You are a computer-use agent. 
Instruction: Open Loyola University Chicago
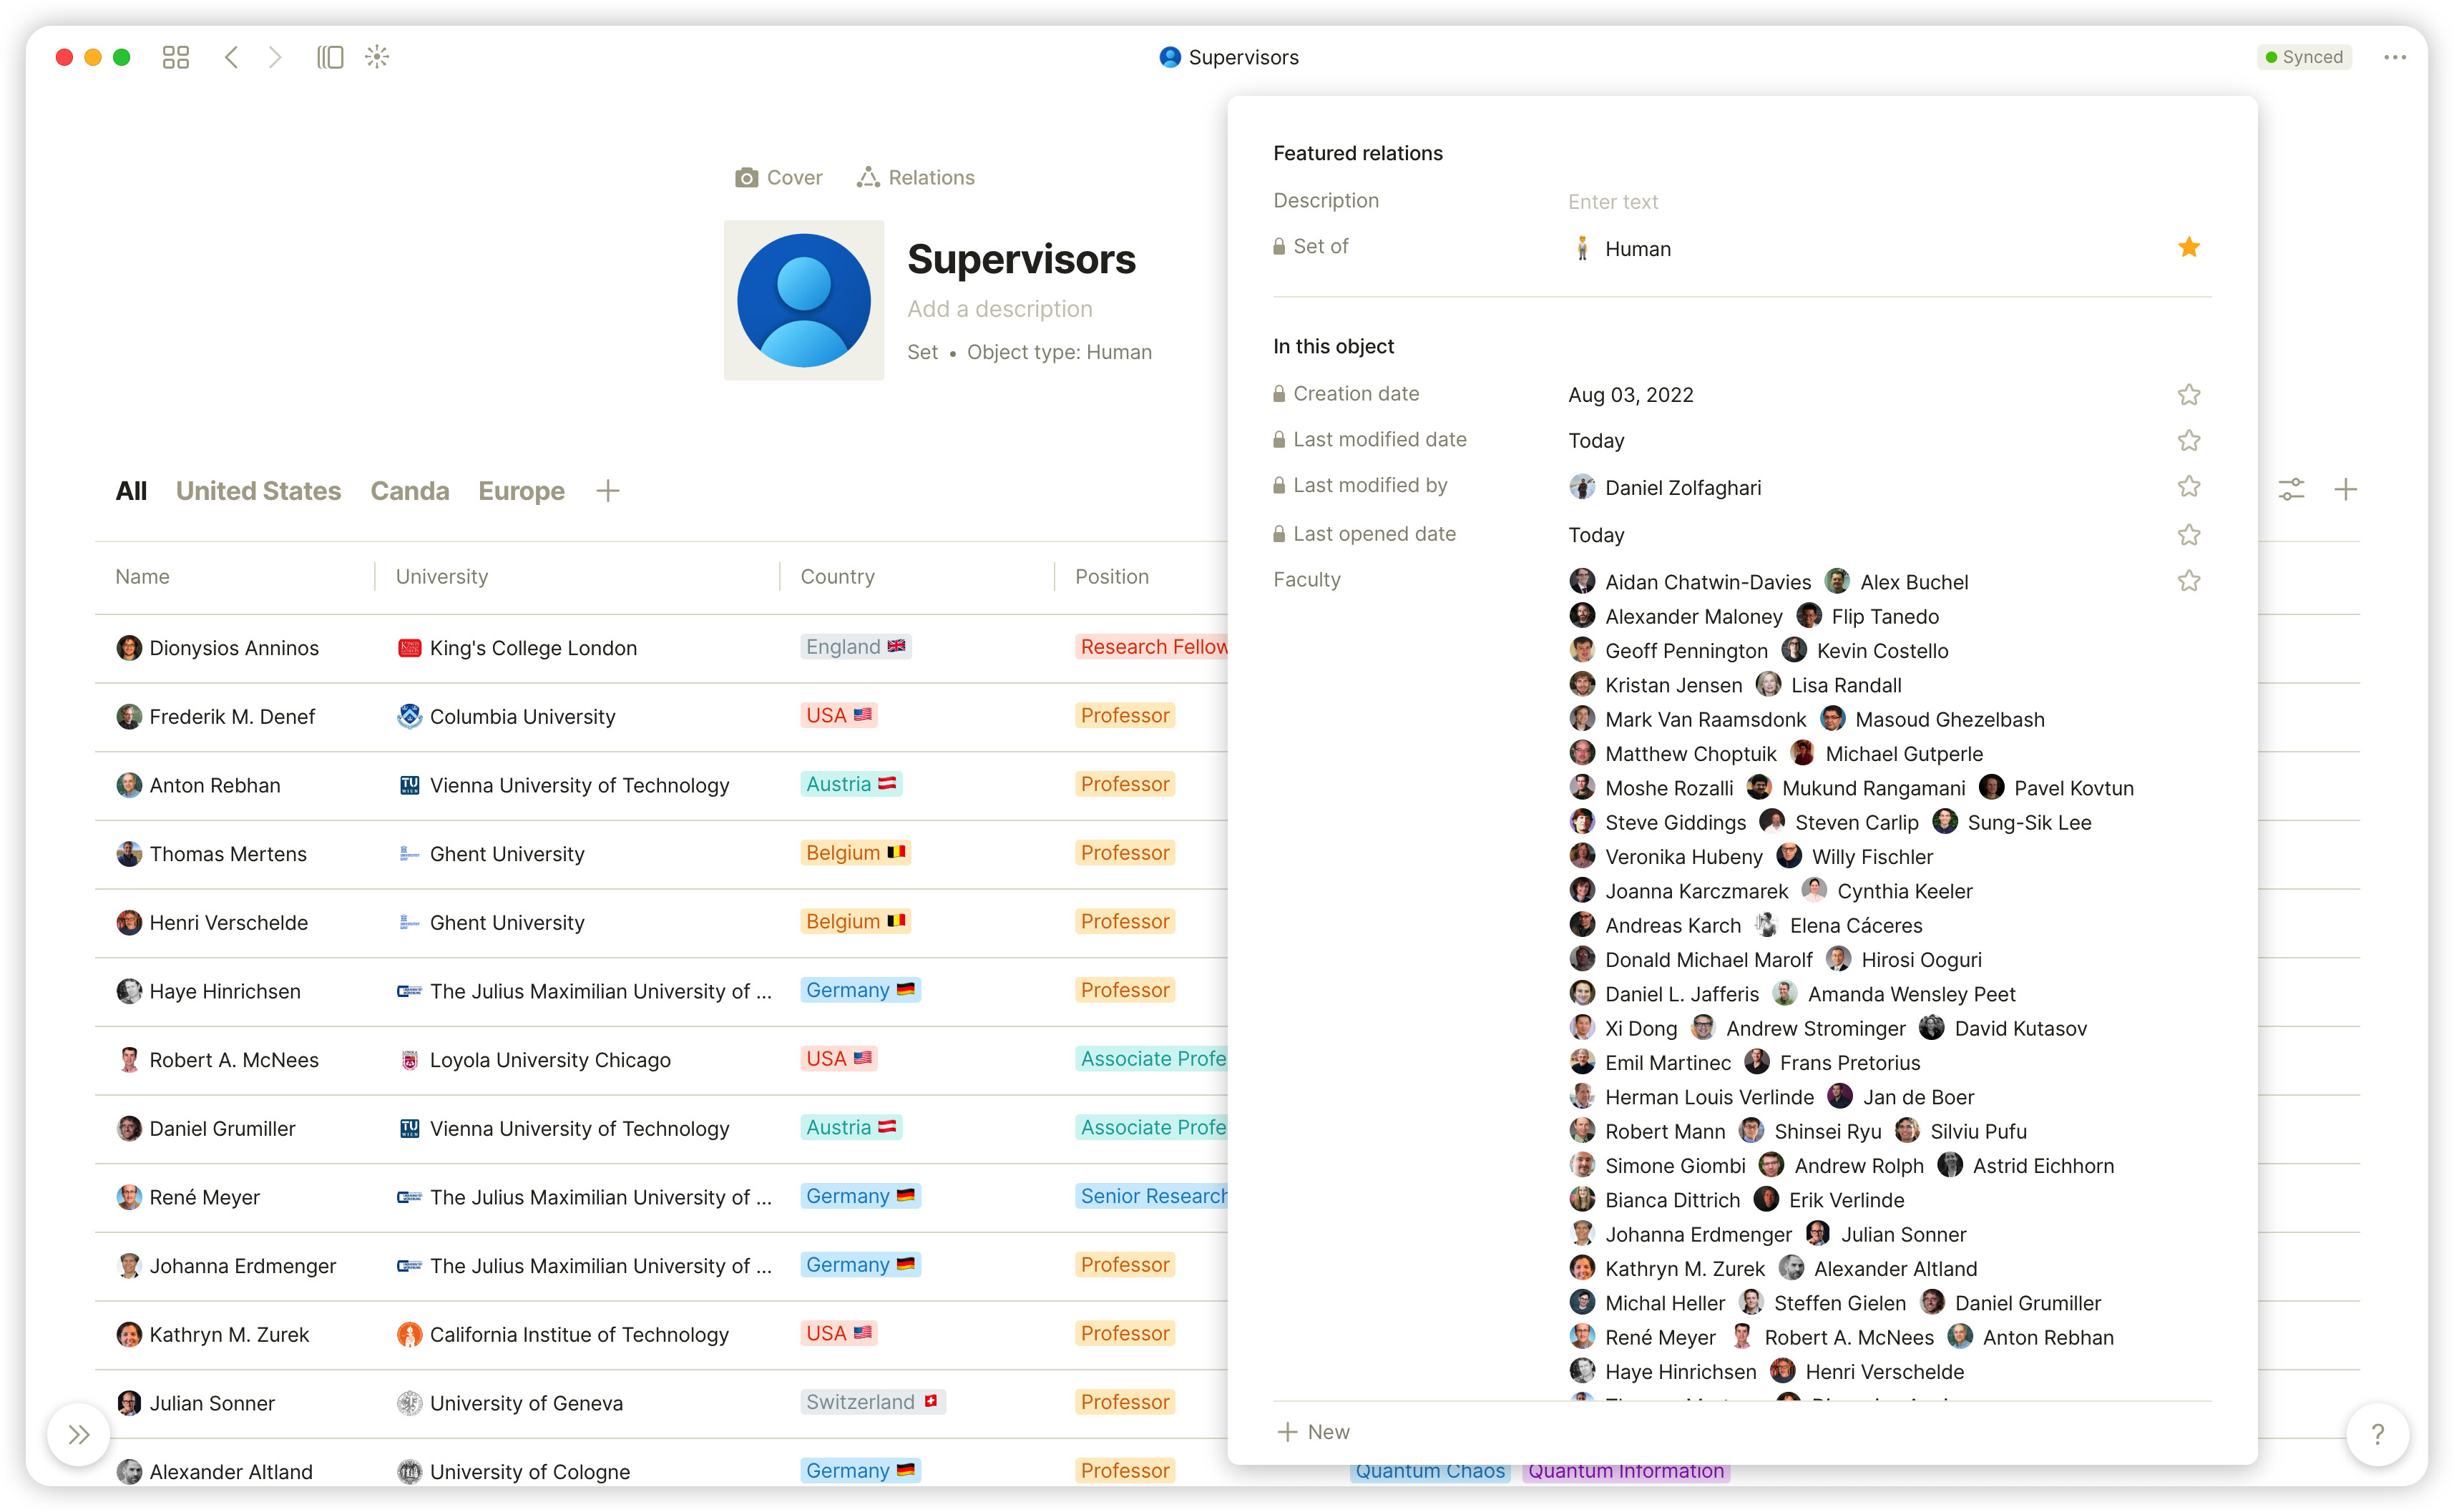(x=534, y=1060)
